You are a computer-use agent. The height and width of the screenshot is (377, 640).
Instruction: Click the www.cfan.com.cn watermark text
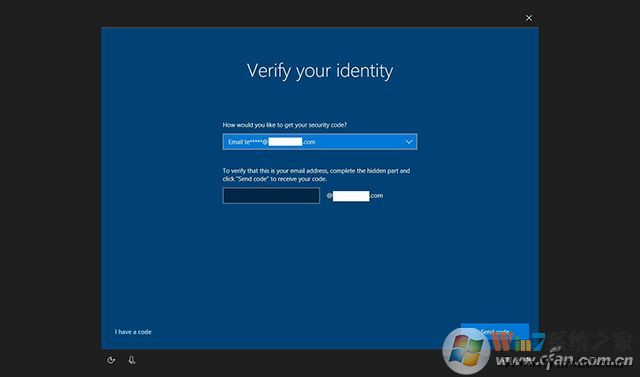[x=564, y=360]
